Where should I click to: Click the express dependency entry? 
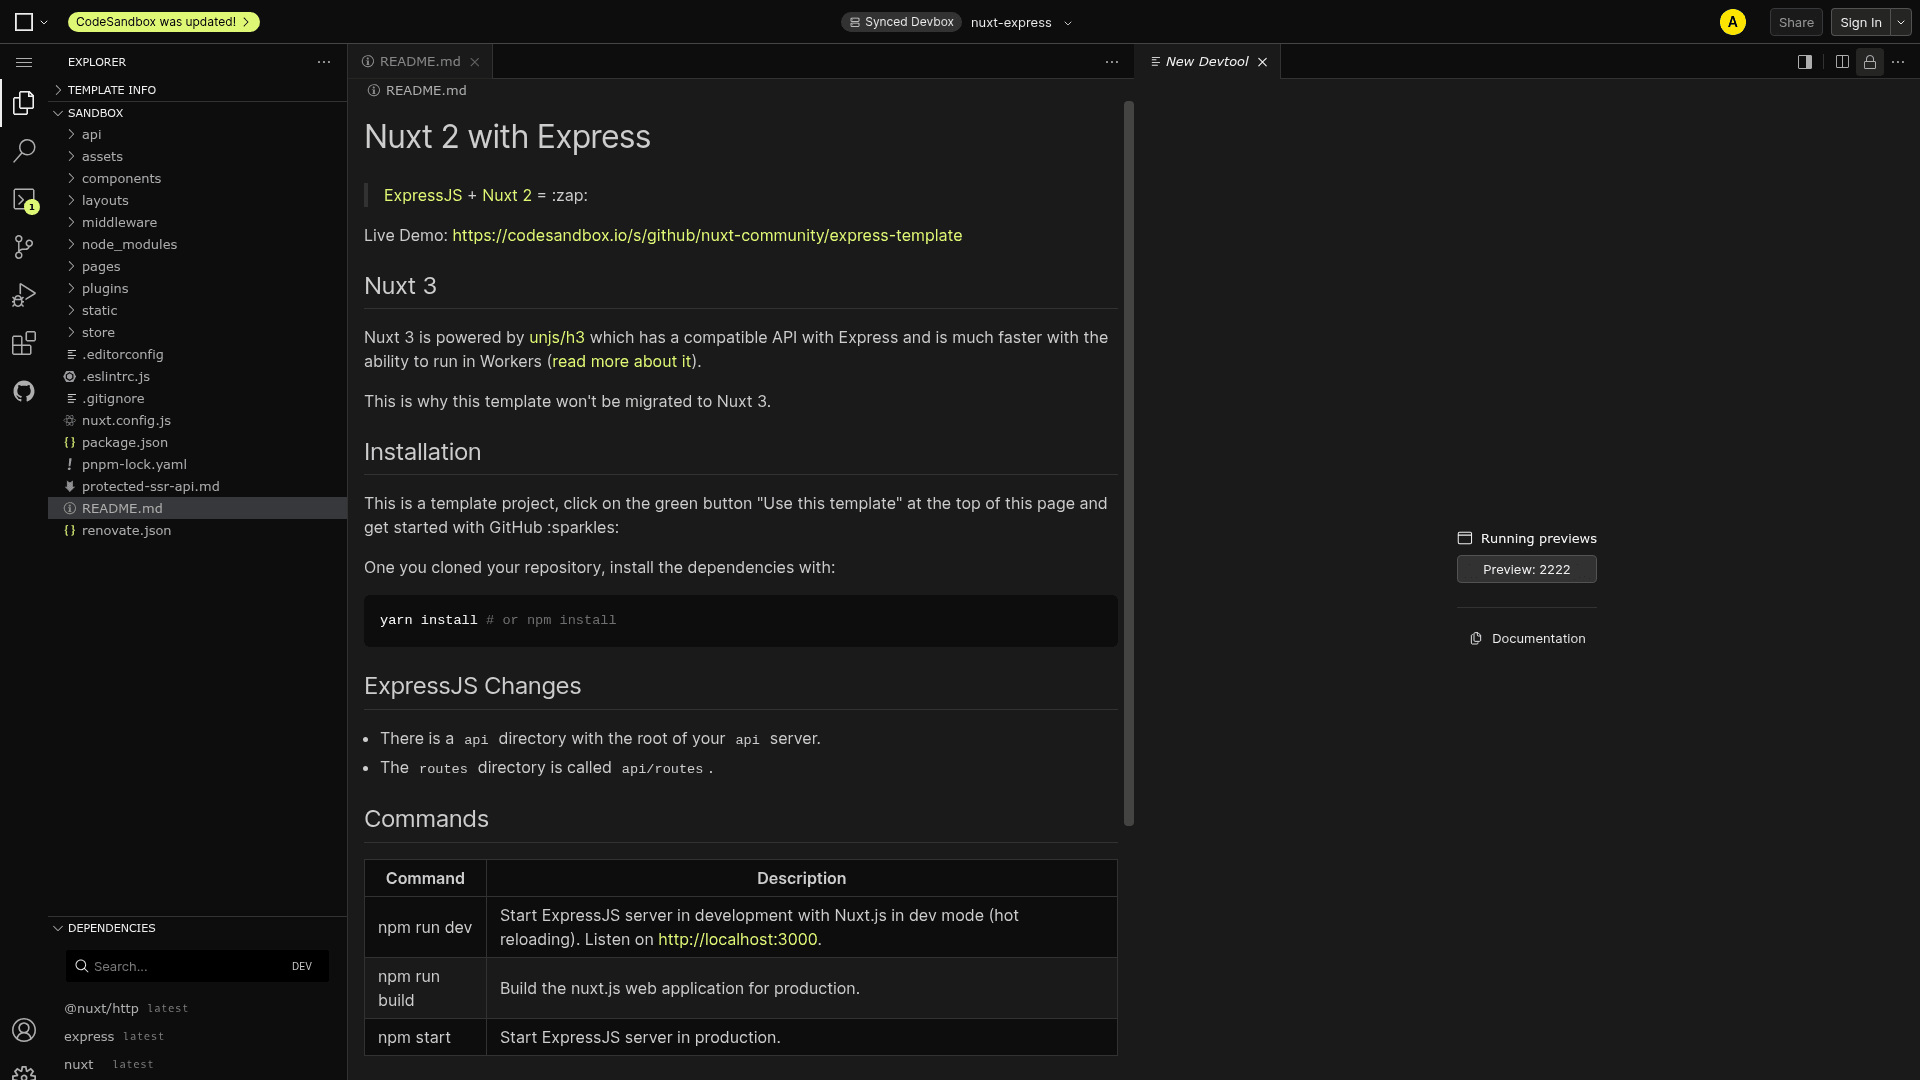198,1037
